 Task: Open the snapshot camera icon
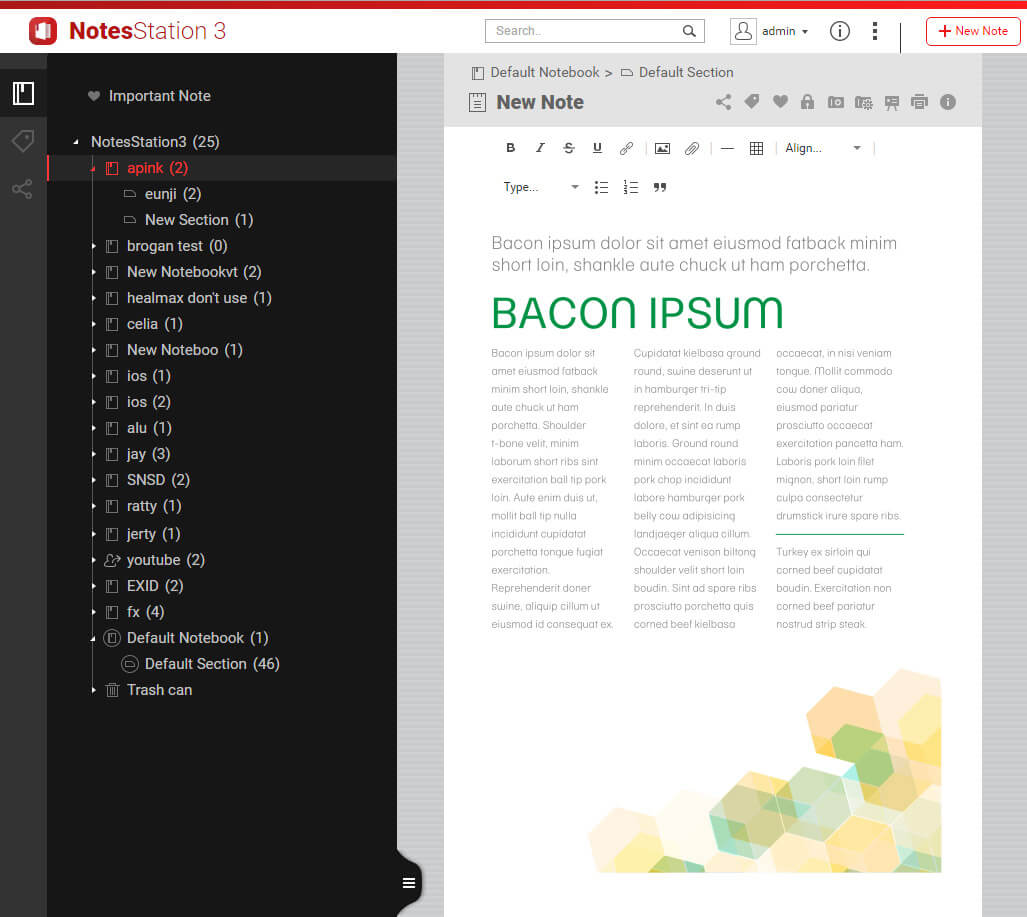click(x=836, y=102)
